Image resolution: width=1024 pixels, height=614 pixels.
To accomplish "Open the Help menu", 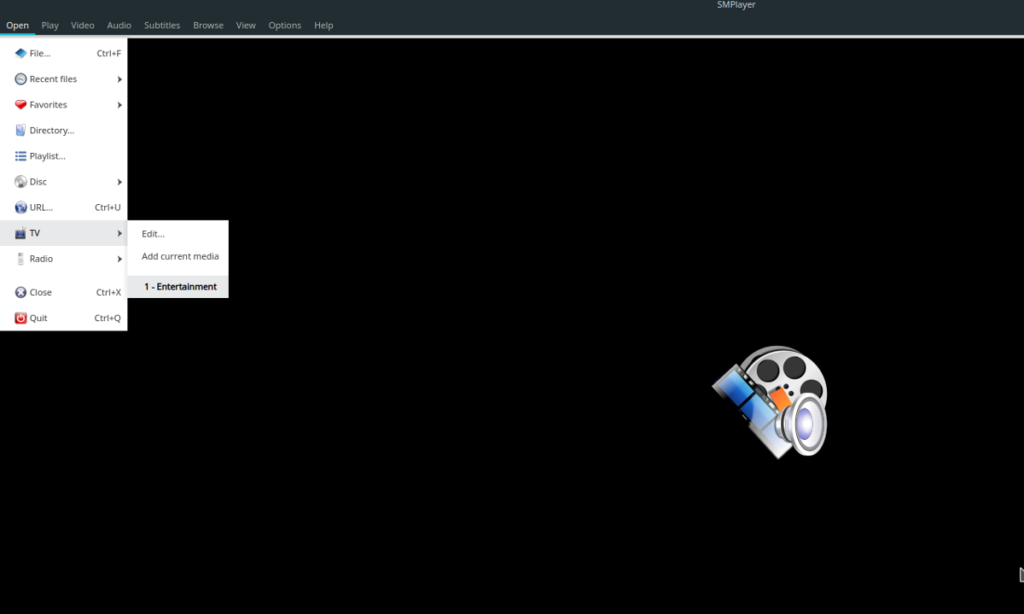I will tap(323, 25).
